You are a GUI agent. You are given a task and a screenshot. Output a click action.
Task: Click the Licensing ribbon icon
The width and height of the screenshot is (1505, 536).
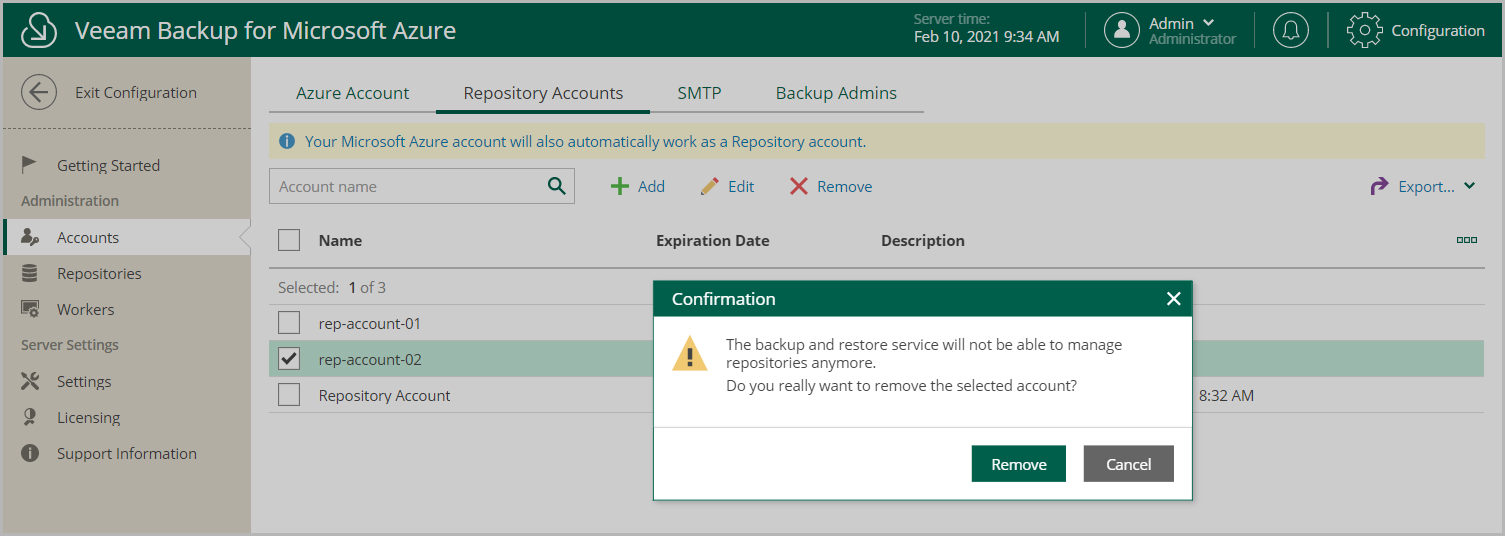pos(30,417)
